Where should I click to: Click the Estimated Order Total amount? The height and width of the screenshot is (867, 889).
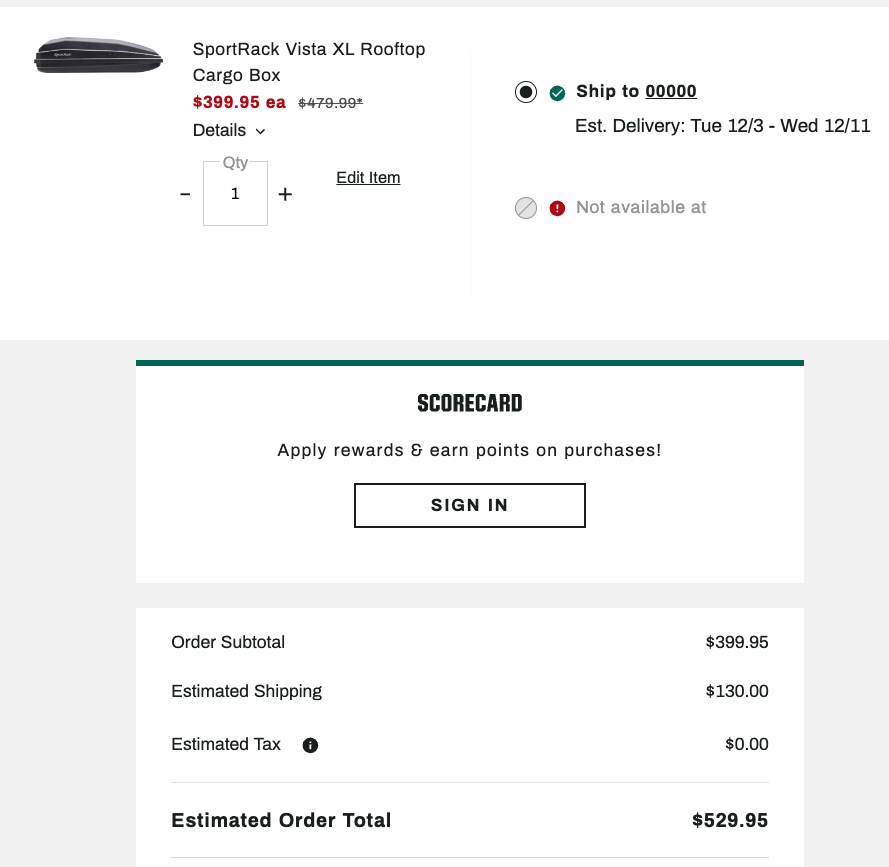pyautogui.click(x=730, y=821)
